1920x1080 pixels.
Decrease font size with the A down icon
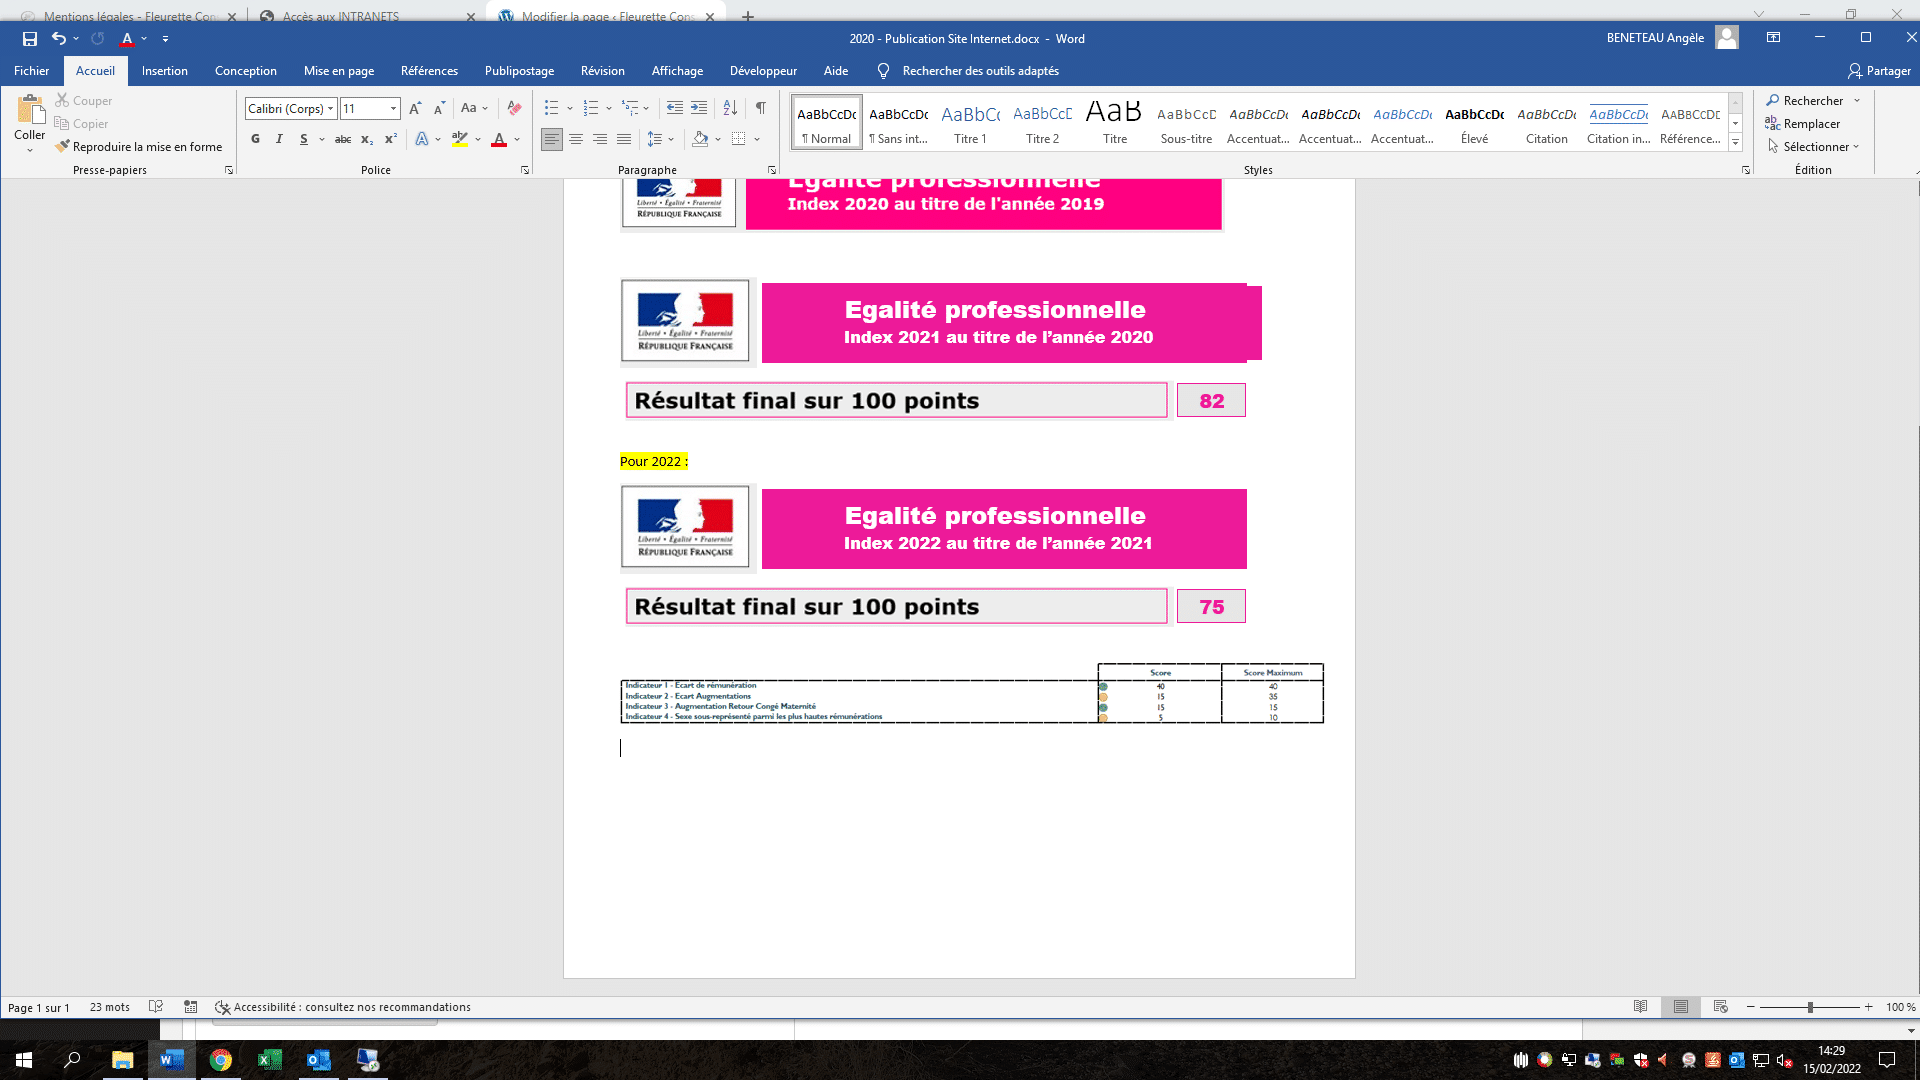tap(439, 108)
